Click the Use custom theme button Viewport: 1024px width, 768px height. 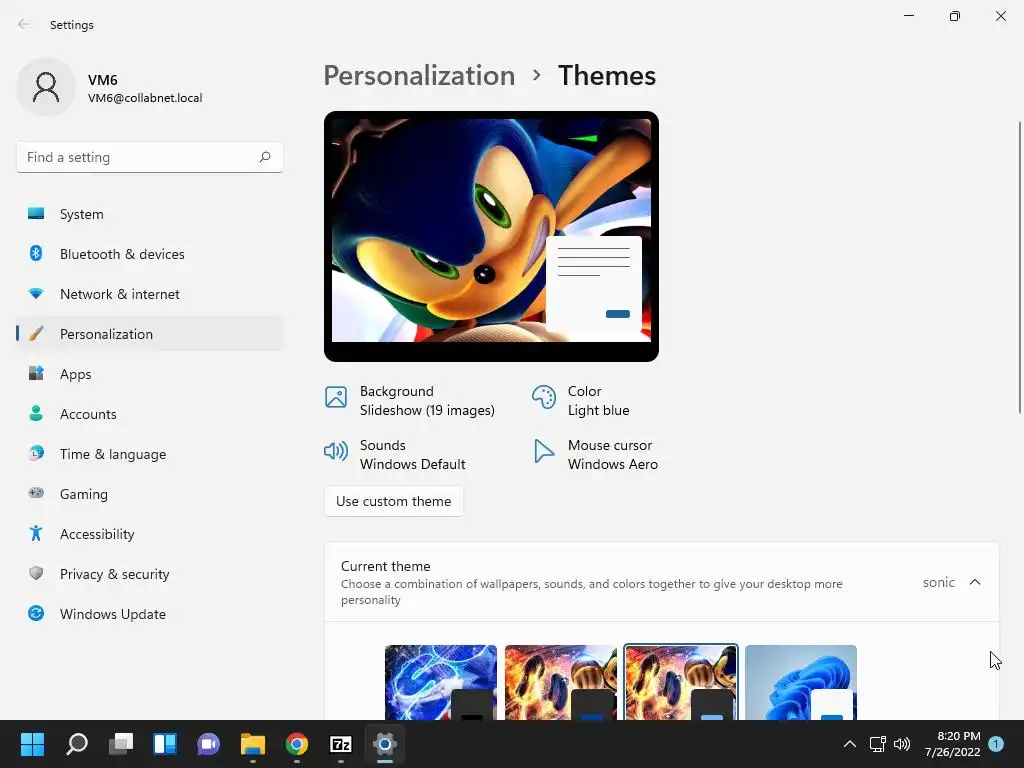(394, 501)
